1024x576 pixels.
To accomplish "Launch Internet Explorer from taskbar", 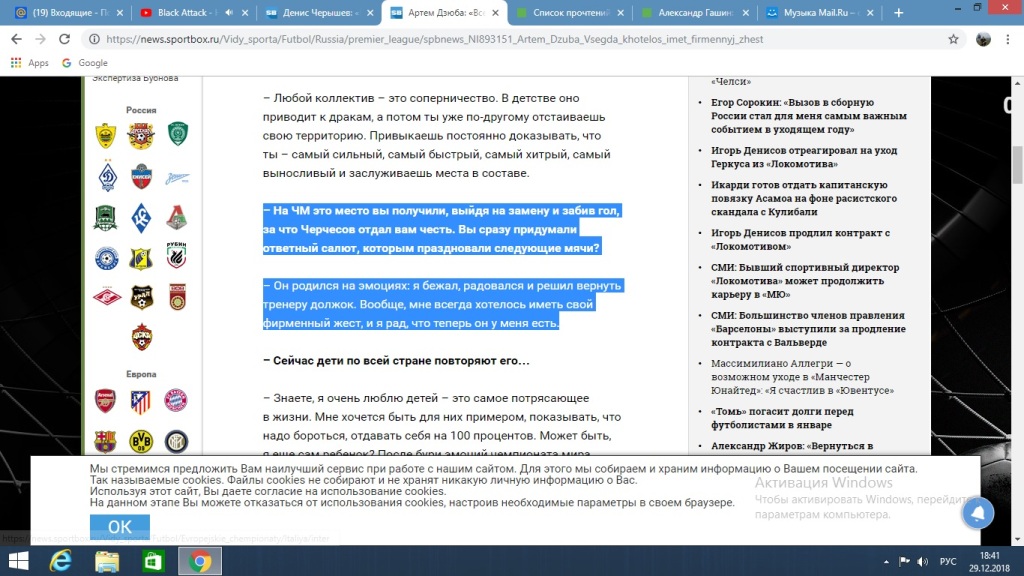I will coord(60,561).
